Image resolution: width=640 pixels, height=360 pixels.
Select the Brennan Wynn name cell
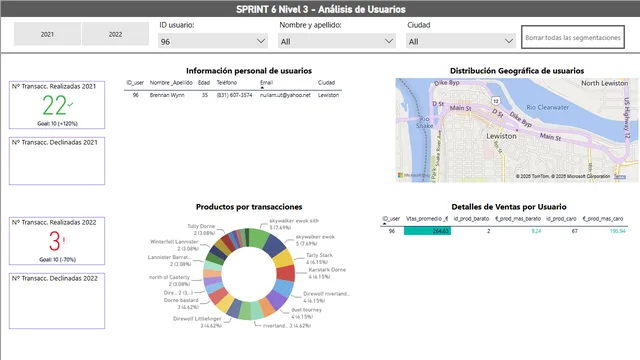[x=167, y=95]
